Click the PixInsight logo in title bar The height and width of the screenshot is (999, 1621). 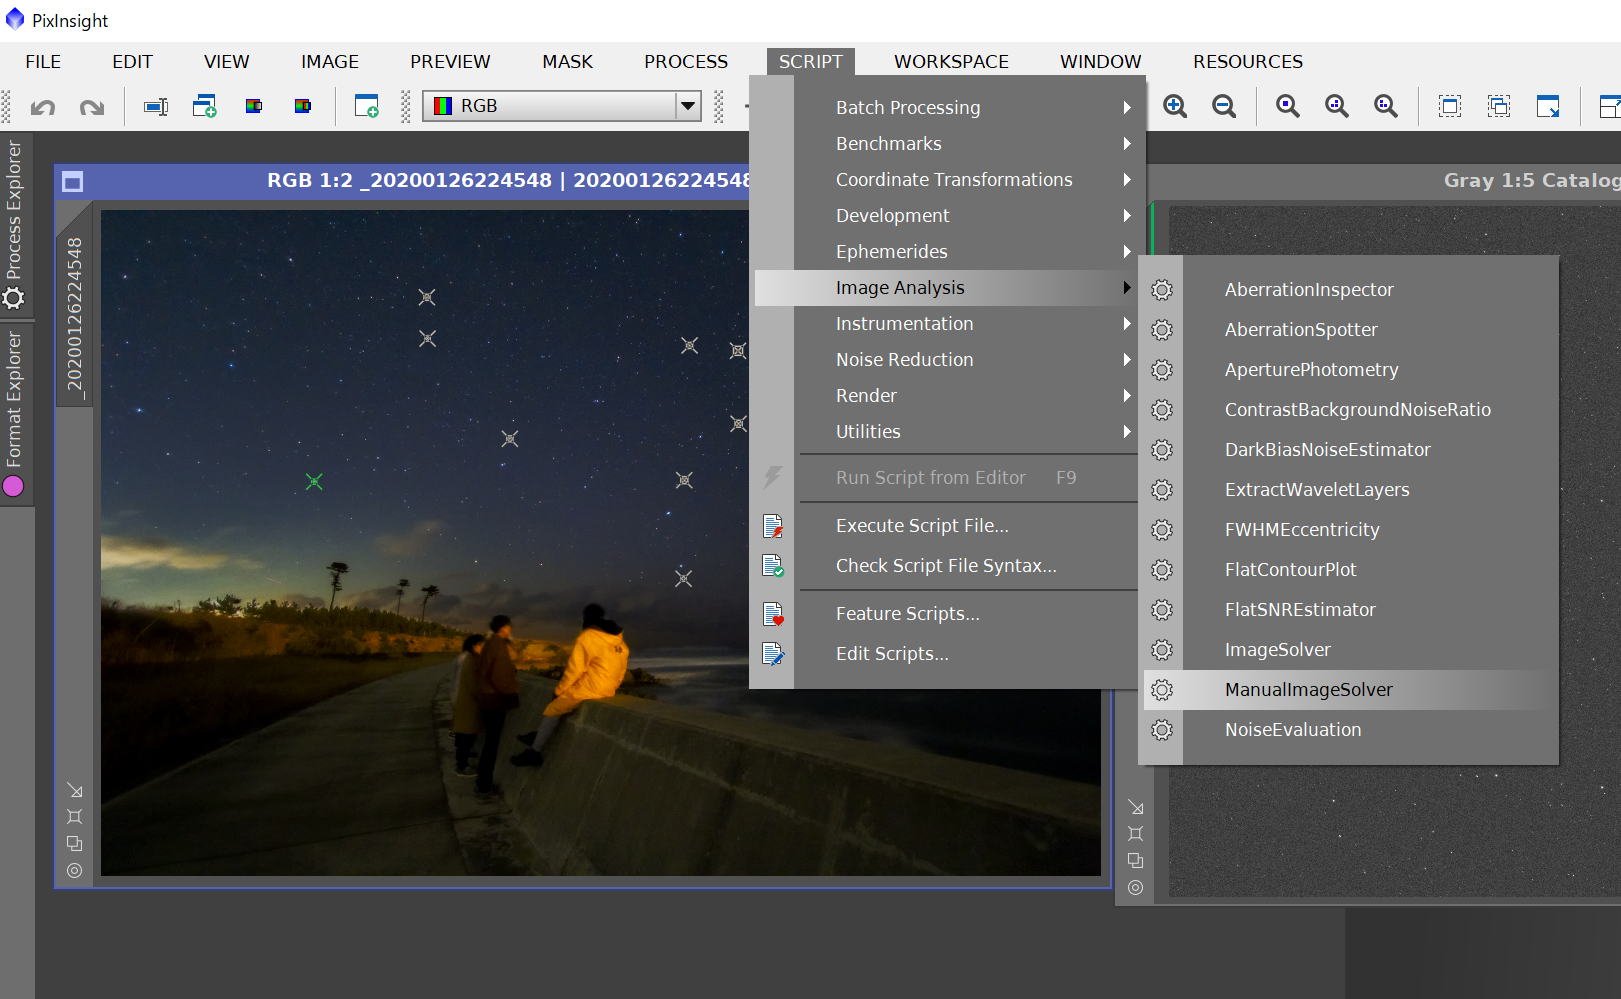tap(15, 19)
